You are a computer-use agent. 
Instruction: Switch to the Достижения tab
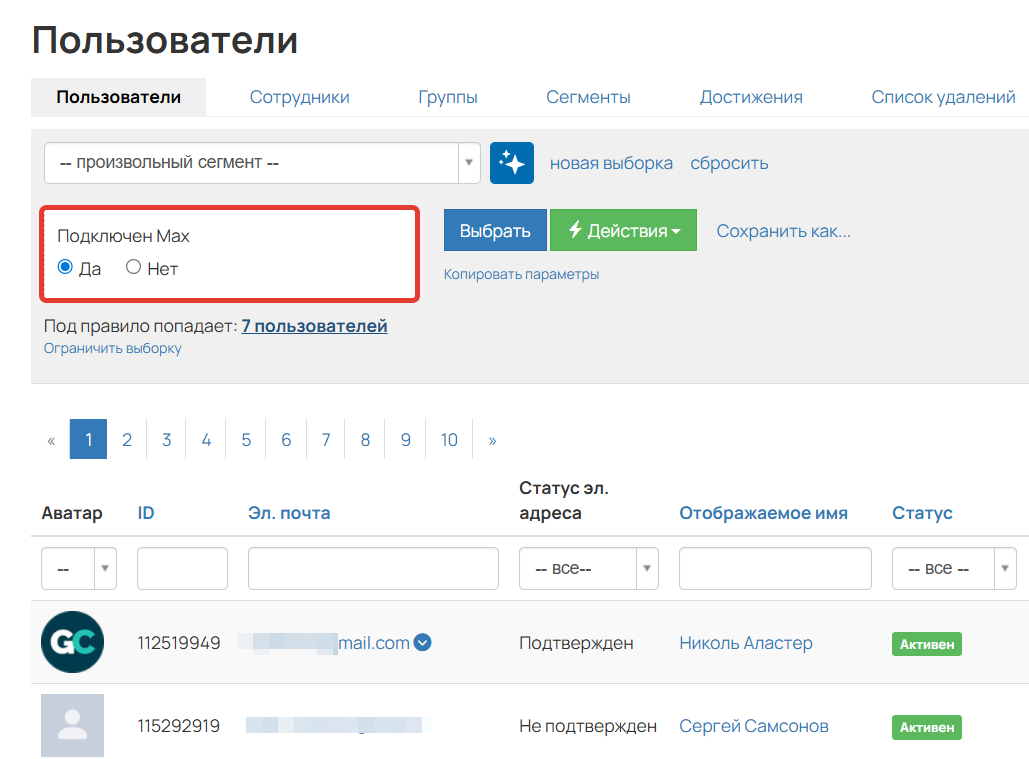click(x=751, y=97)
